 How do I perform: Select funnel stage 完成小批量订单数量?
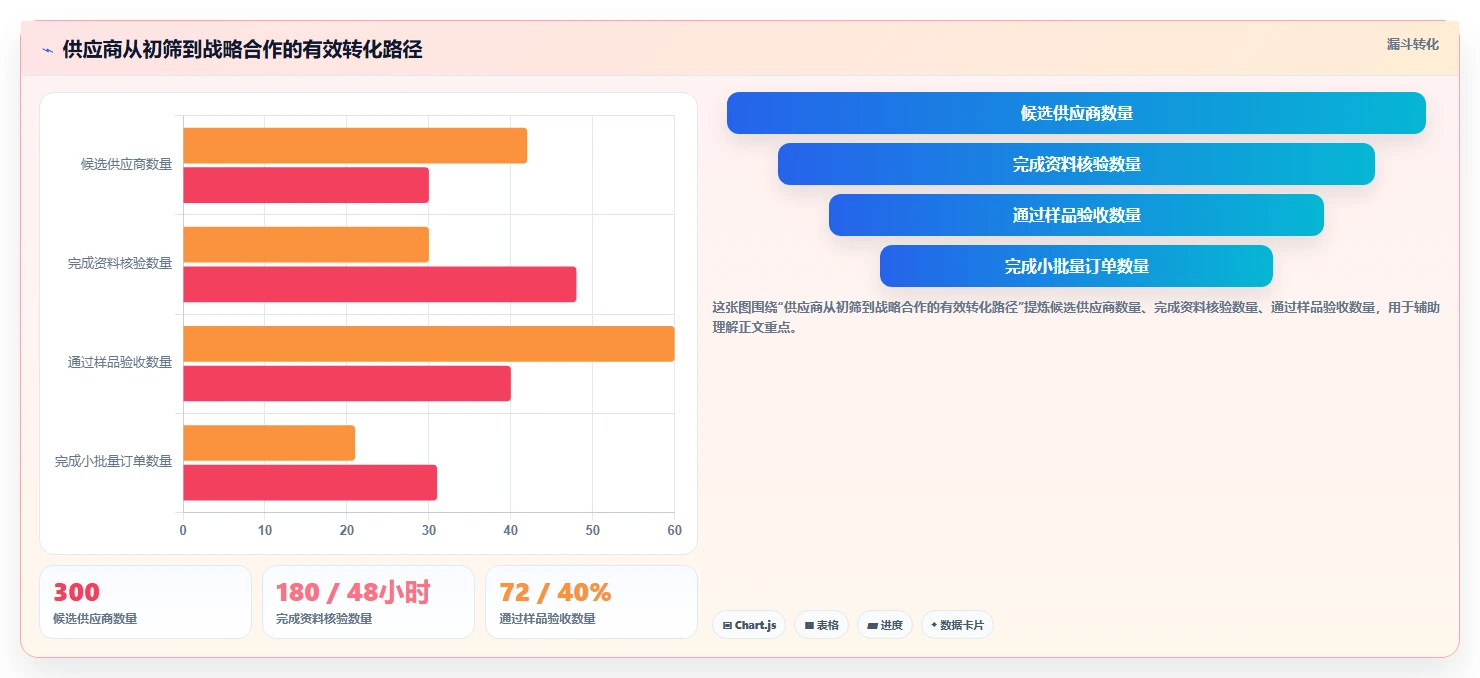pos(1076,266)
